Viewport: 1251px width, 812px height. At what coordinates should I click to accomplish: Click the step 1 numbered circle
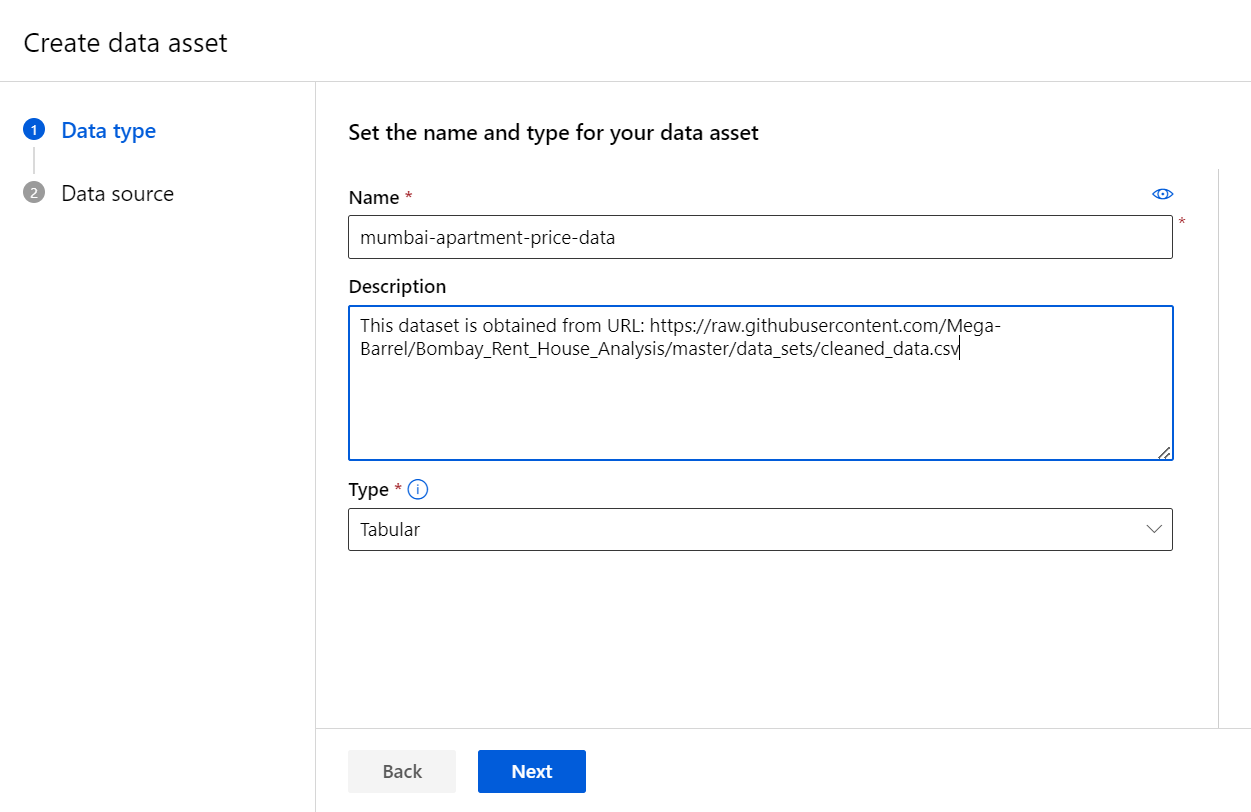click(x=34, y=130)
